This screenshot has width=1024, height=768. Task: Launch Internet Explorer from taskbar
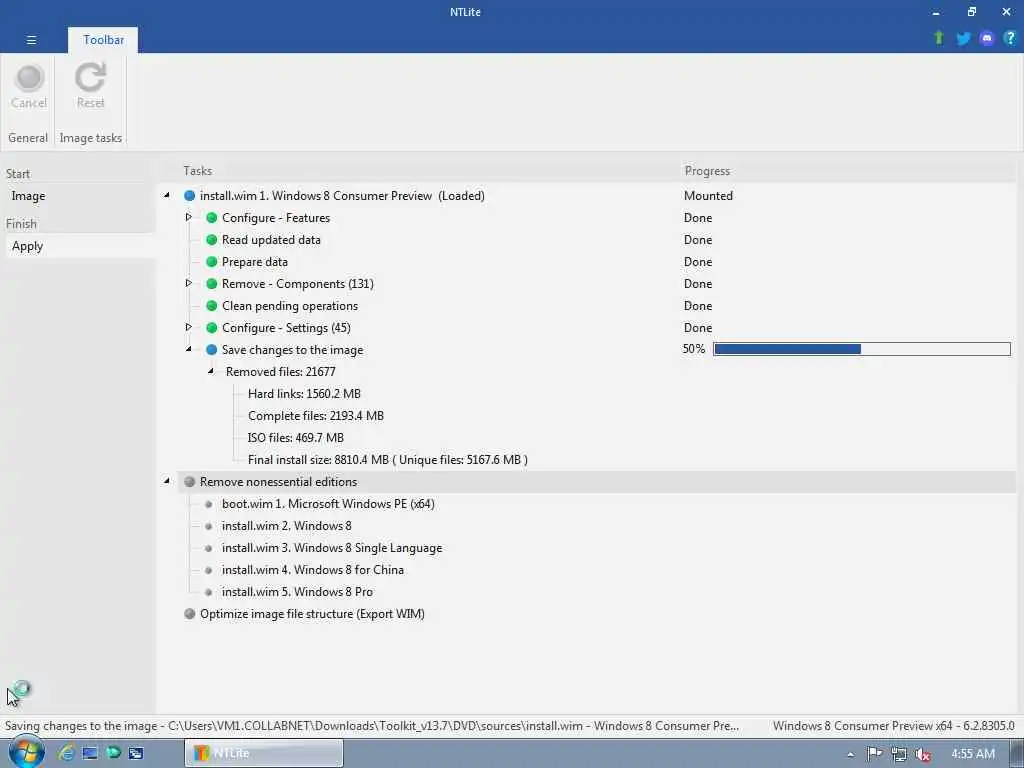[66, 753]
